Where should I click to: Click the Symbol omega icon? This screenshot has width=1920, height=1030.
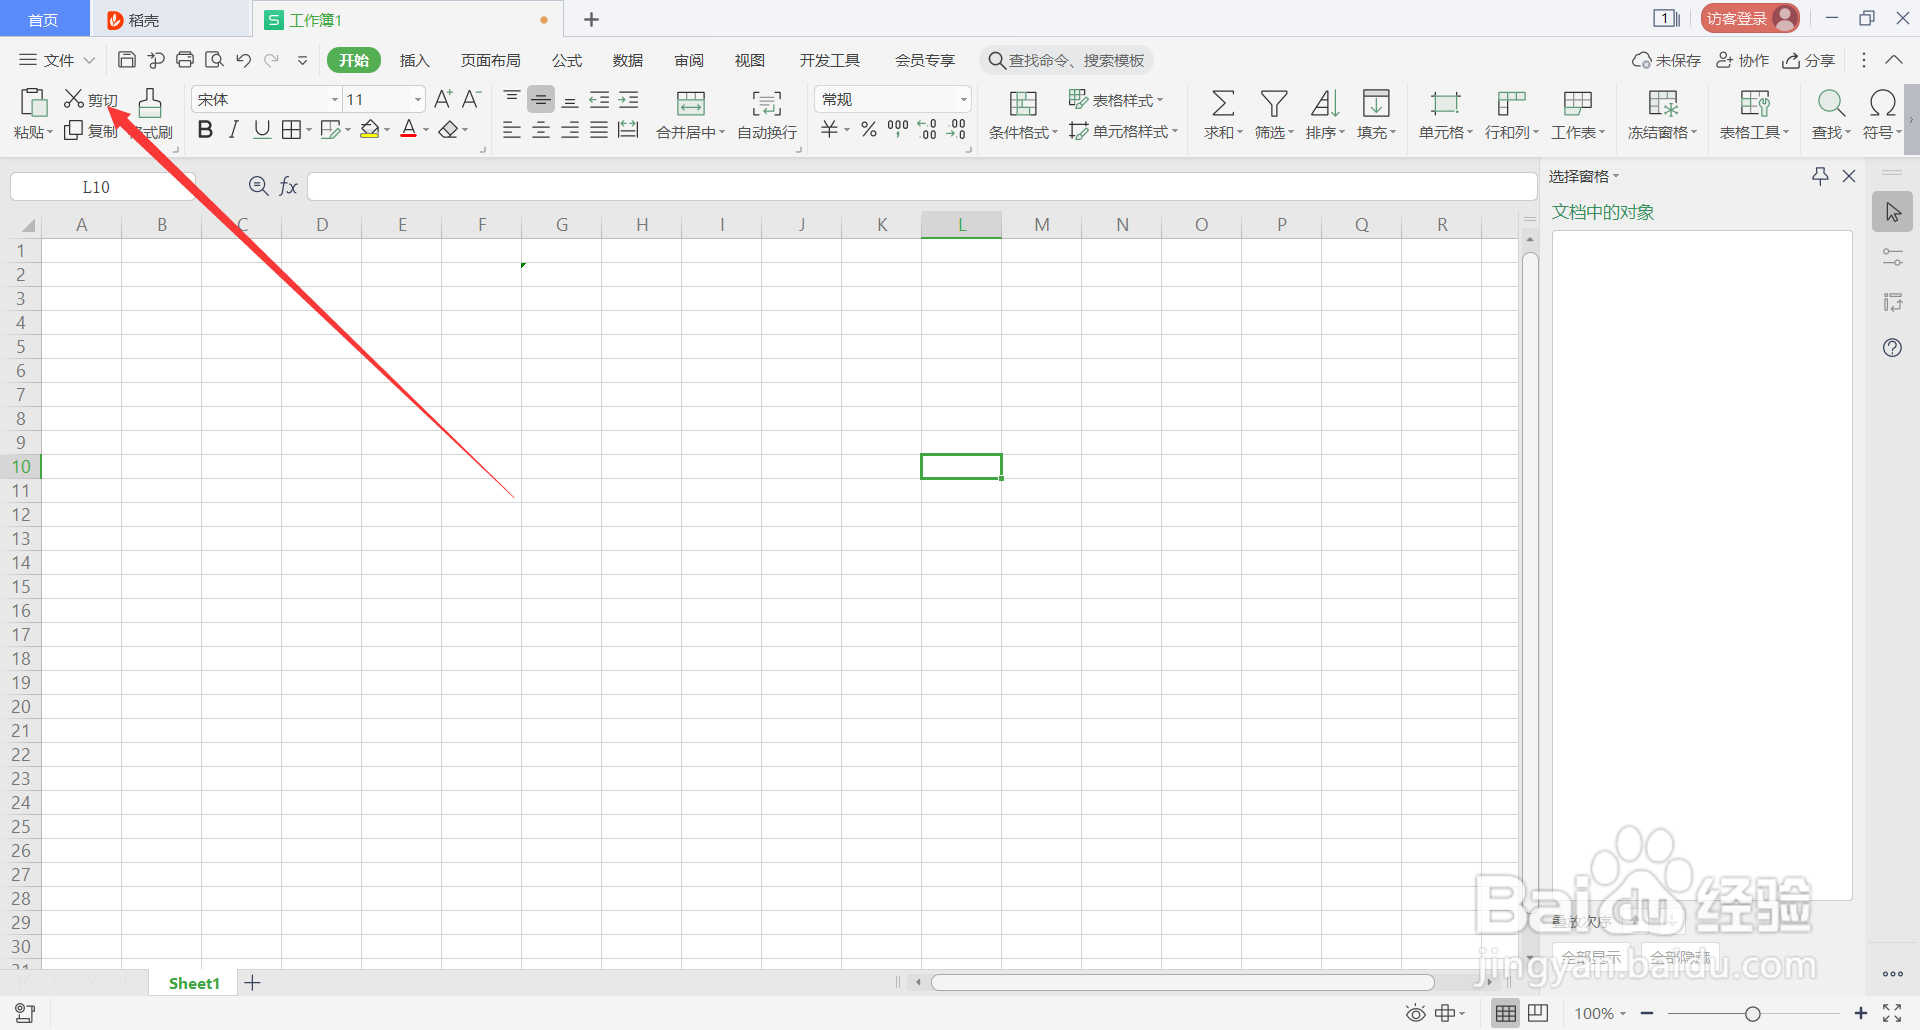point(1882,103)
